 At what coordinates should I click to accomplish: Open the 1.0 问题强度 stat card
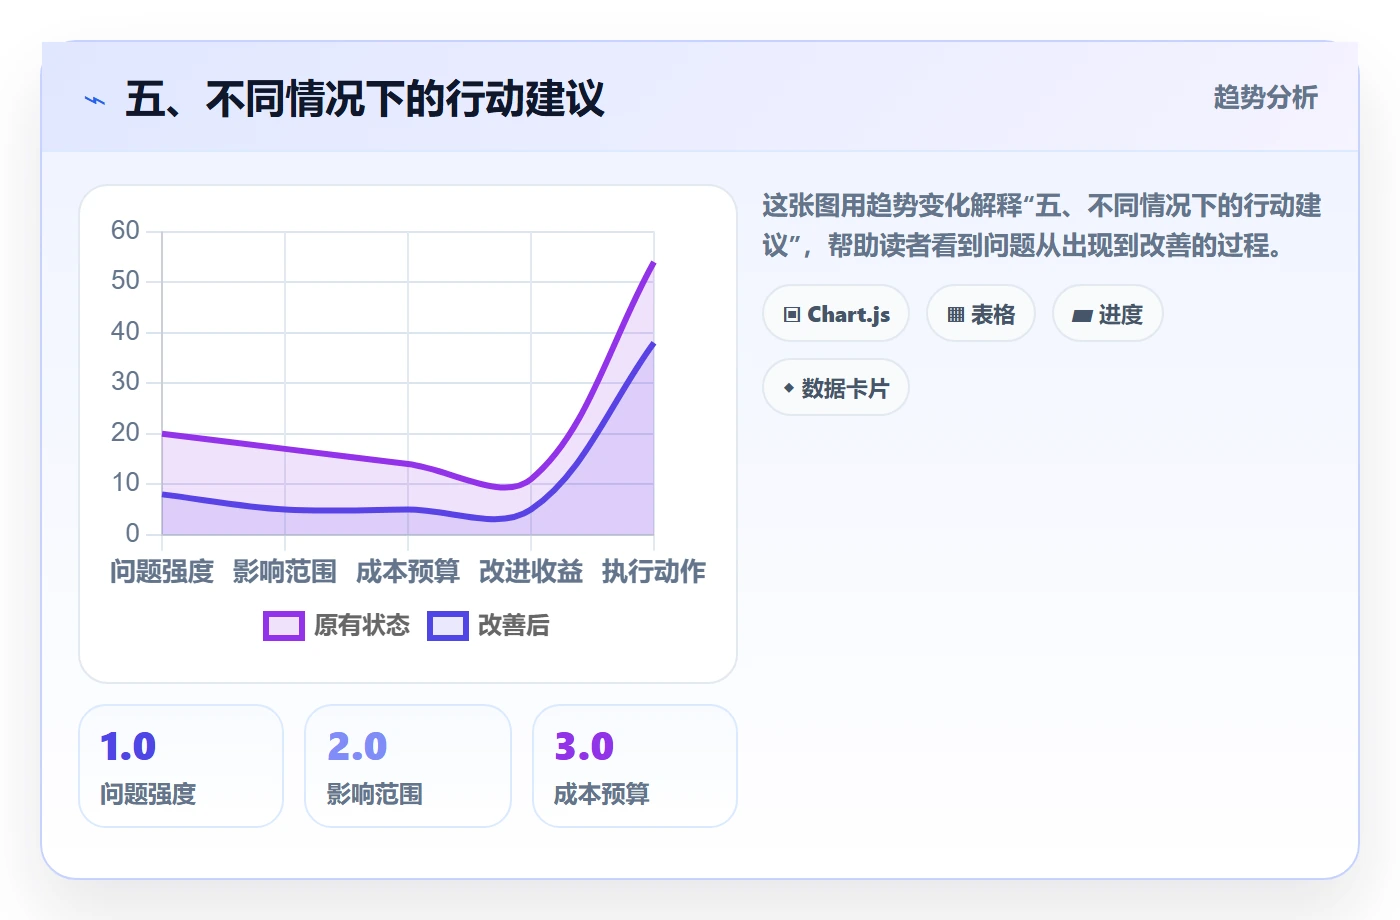click(x=181, y=766)
